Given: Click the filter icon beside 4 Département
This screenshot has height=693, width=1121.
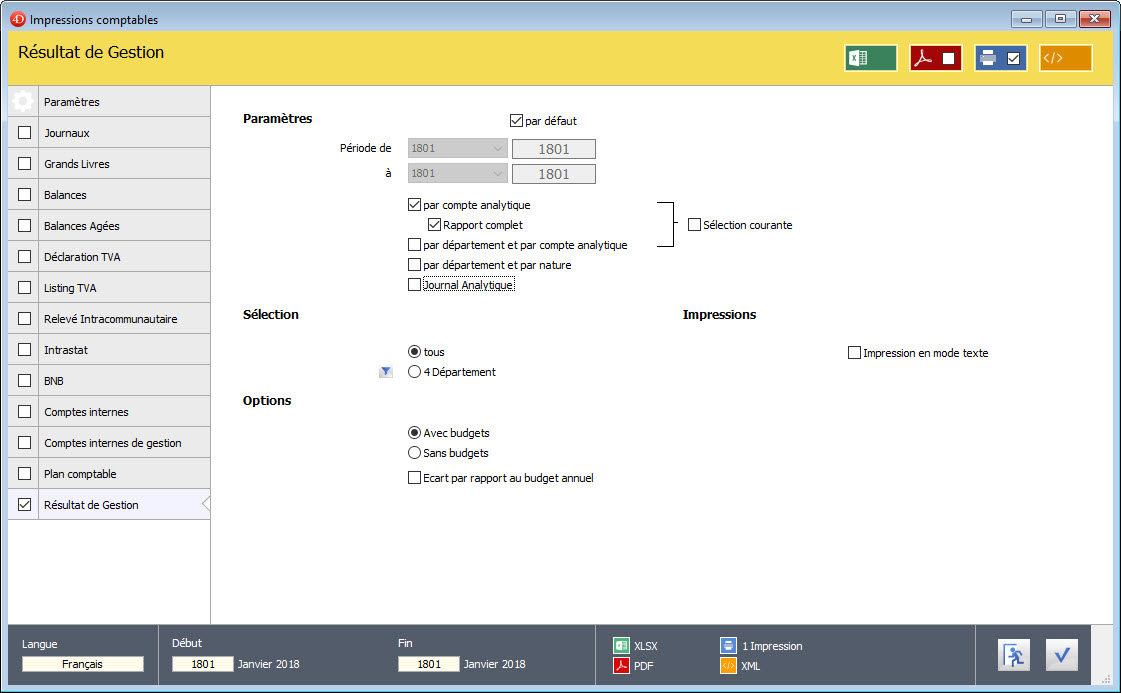Looking at the screenshot, I should (386, 372).
